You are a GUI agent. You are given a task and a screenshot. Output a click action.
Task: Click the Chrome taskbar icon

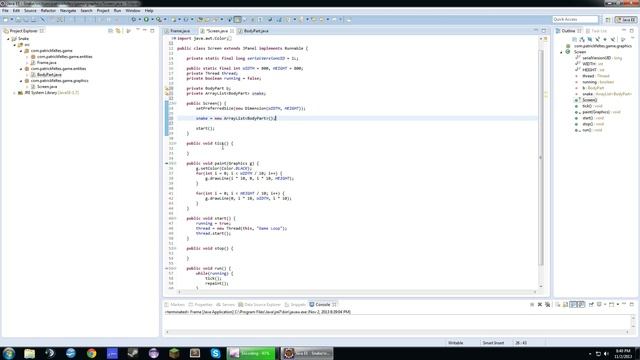coord(91,353)
